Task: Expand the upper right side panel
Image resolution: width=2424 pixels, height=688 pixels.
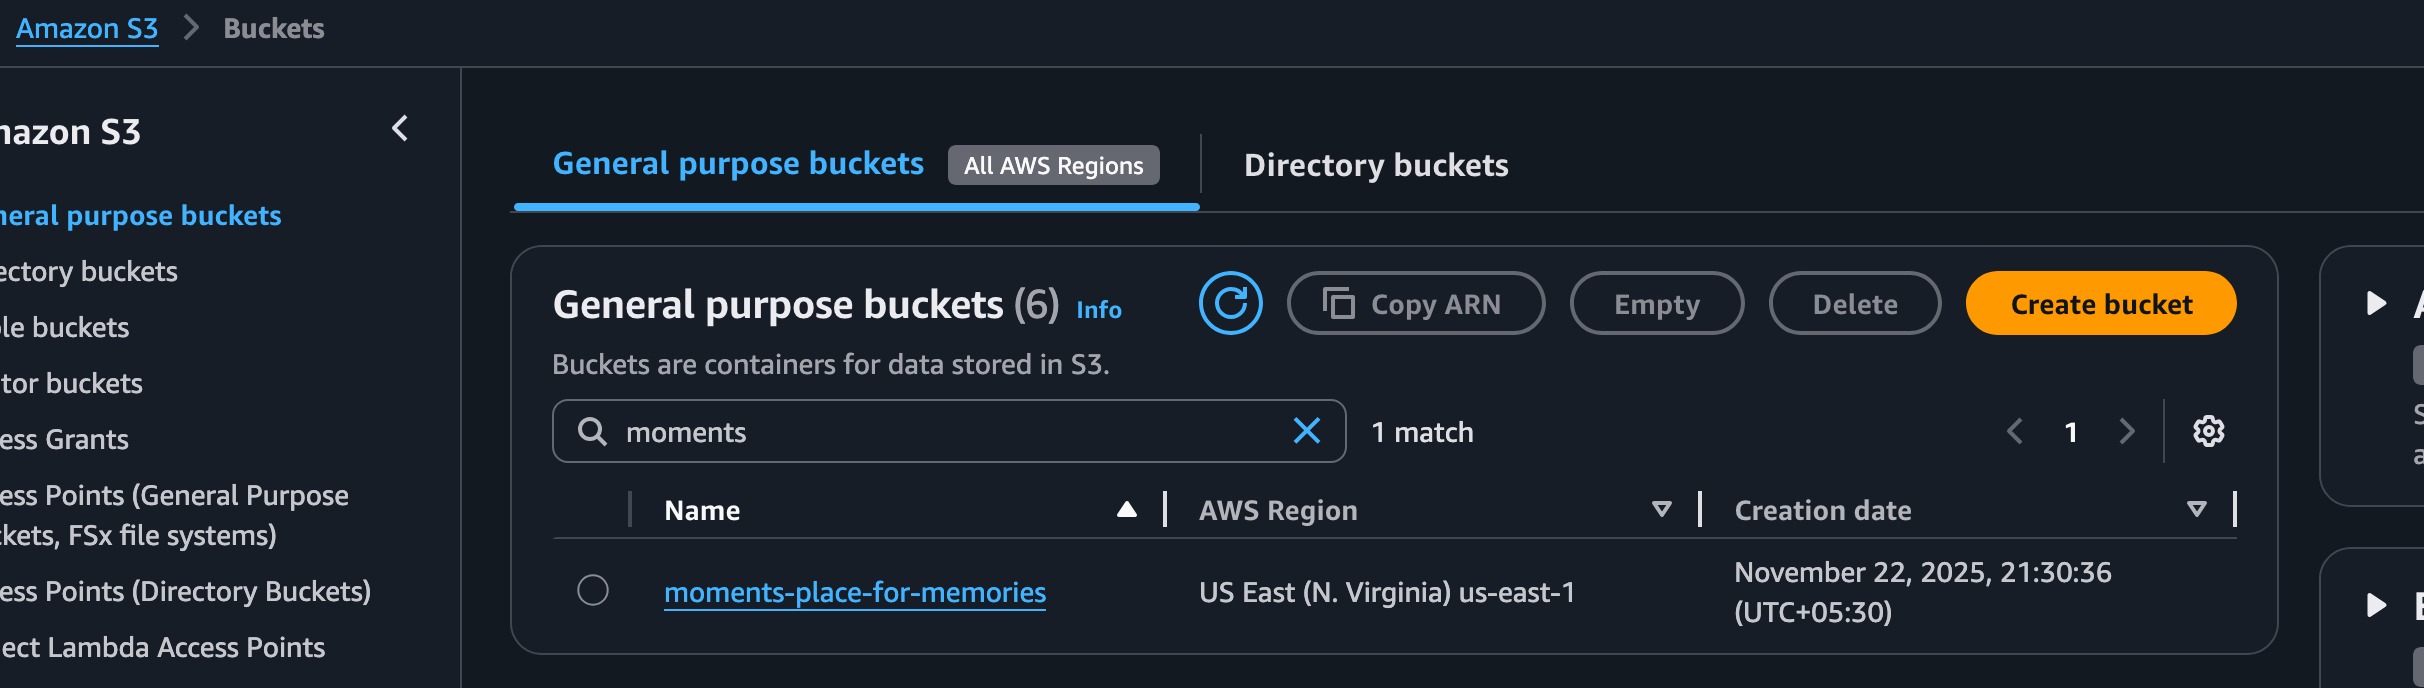Action: pos(2377,303)
